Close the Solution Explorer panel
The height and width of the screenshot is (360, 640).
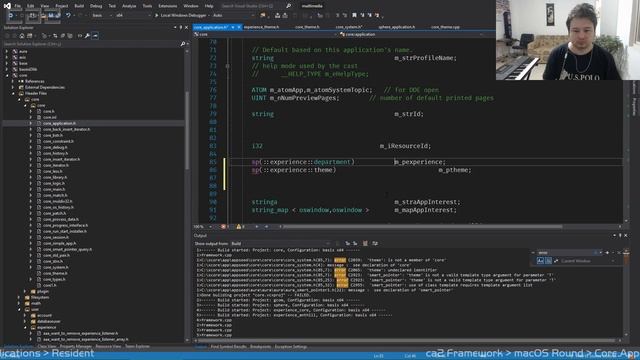[x=187, y=28]
